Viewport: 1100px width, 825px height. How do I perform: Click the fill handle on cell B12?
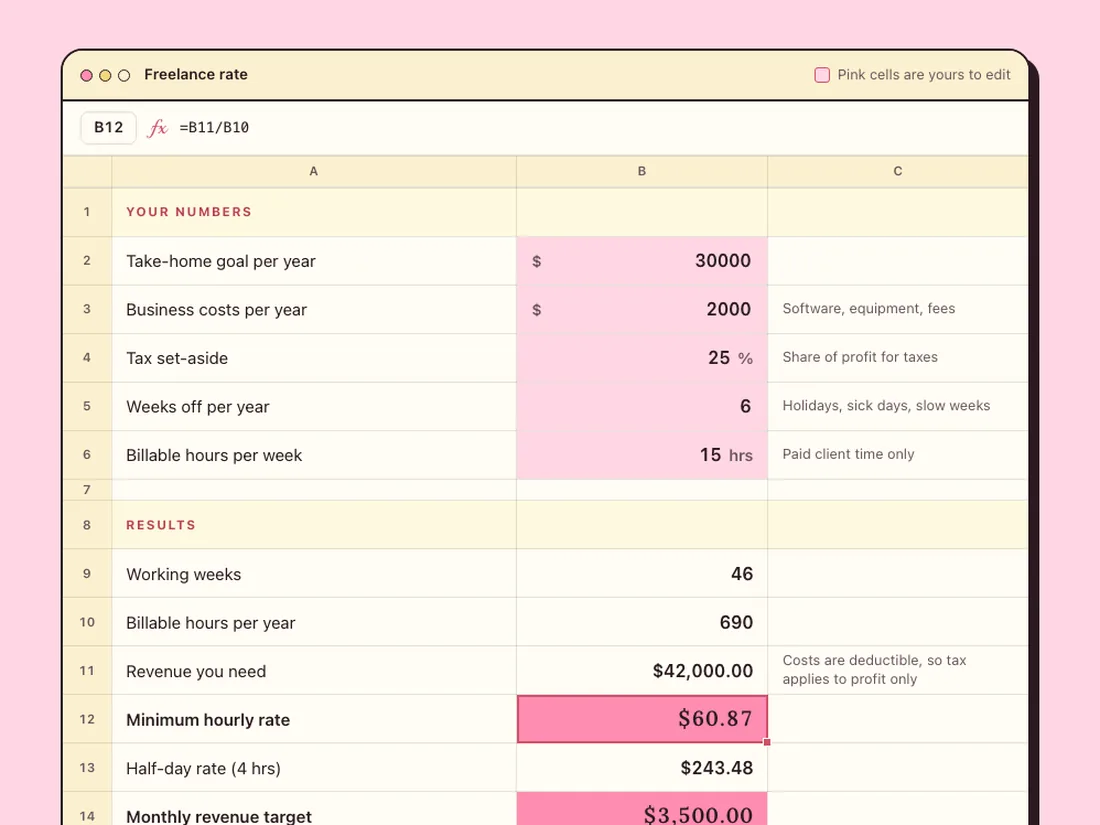(x=767, y=742)
